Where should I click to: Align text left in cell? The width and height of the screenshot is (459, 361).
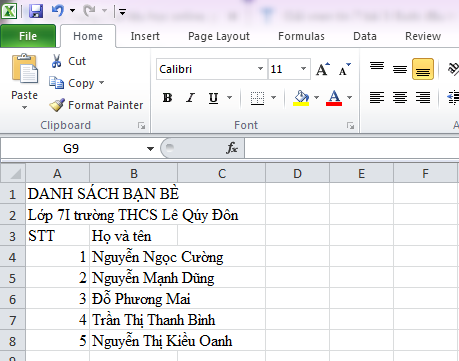coord(377,98)
